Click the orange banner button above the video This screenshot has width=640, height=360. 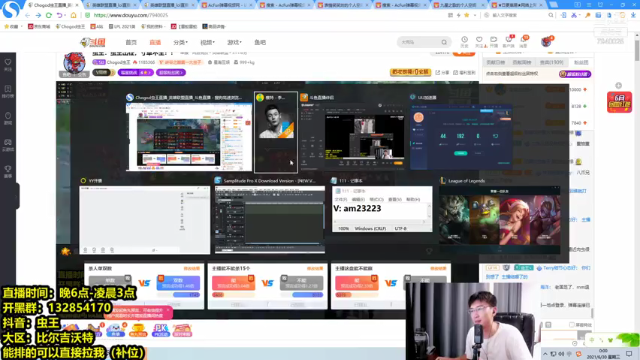click(x=410, y=72)
